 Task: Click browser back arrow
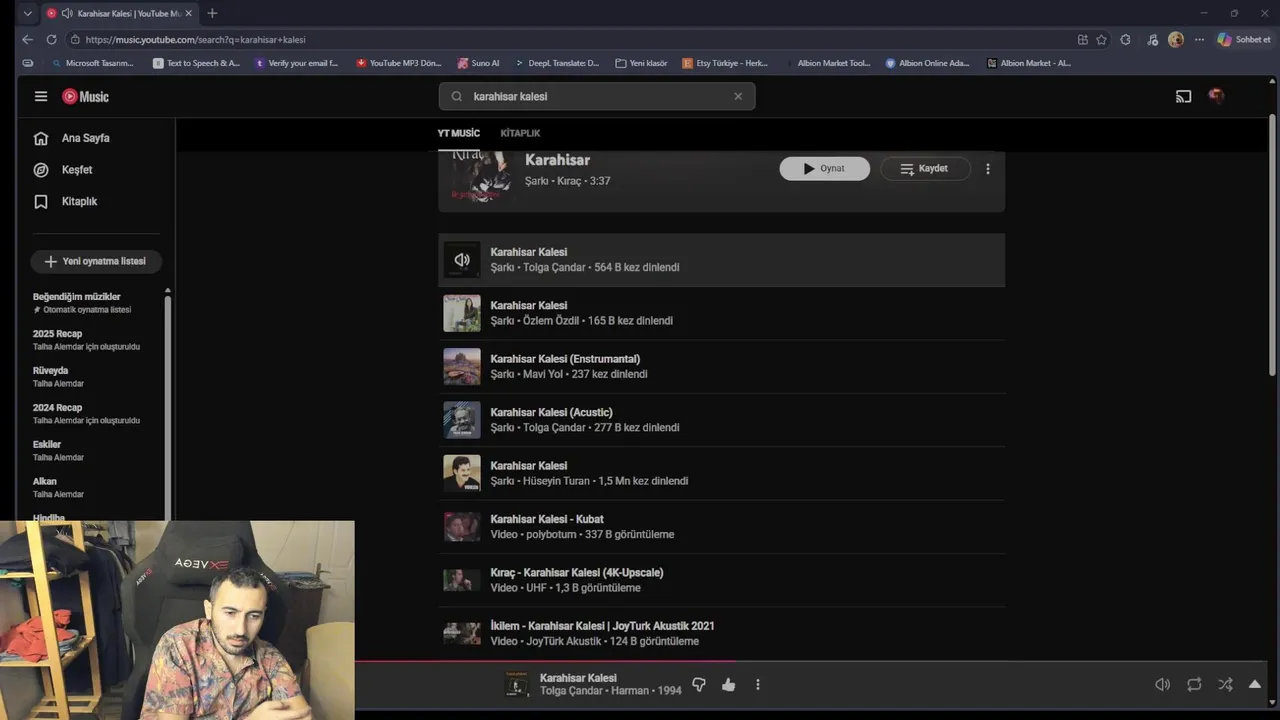click(27, 40)
